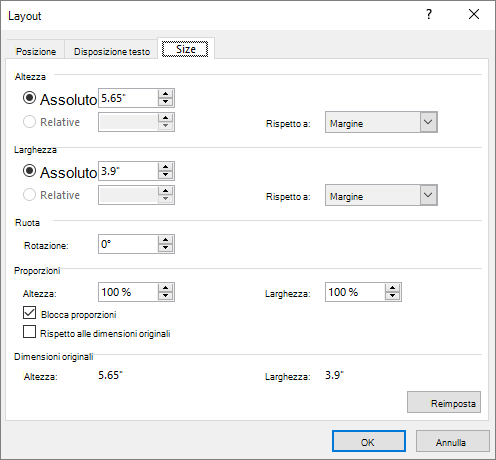Increase Proporzioni Altezza percent up arrow
496x460 pixels.
pyautogui.click(x=166, y=288)
